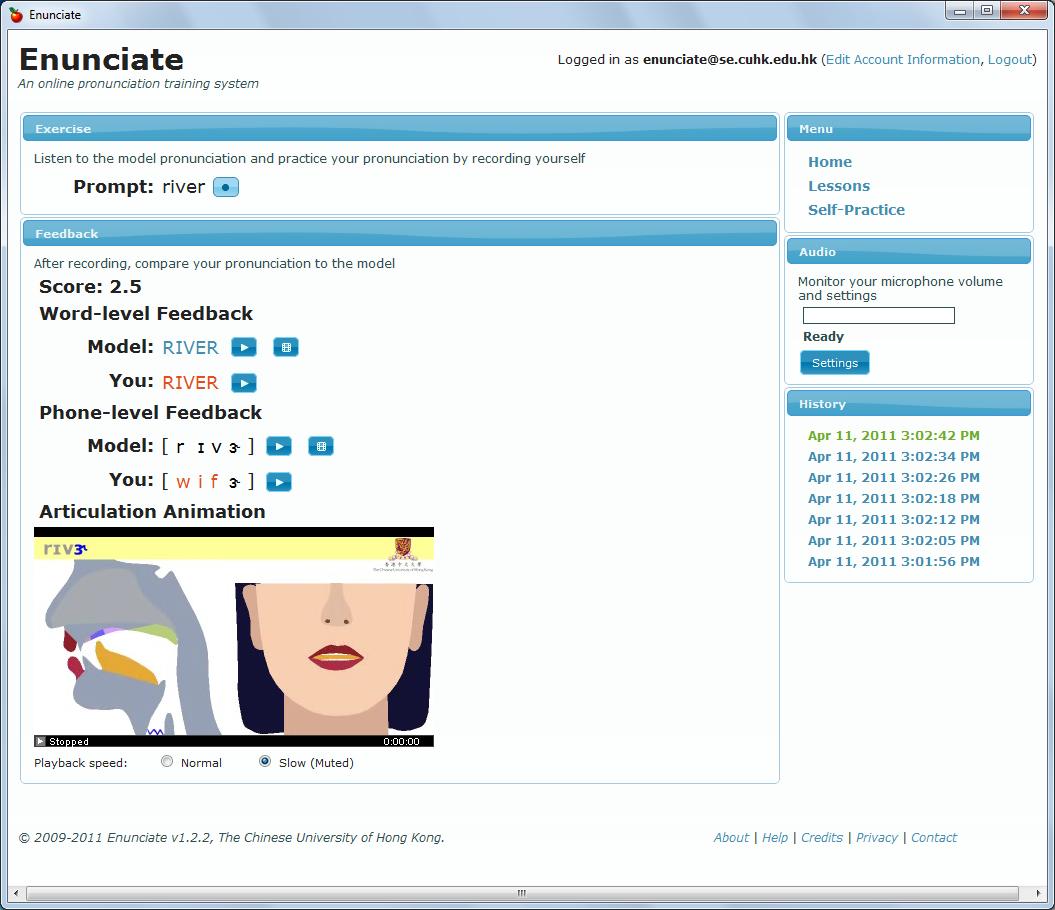1055x910 pixels.
Task: Click Edit Account Information link
Action: (x=903, y=60)
